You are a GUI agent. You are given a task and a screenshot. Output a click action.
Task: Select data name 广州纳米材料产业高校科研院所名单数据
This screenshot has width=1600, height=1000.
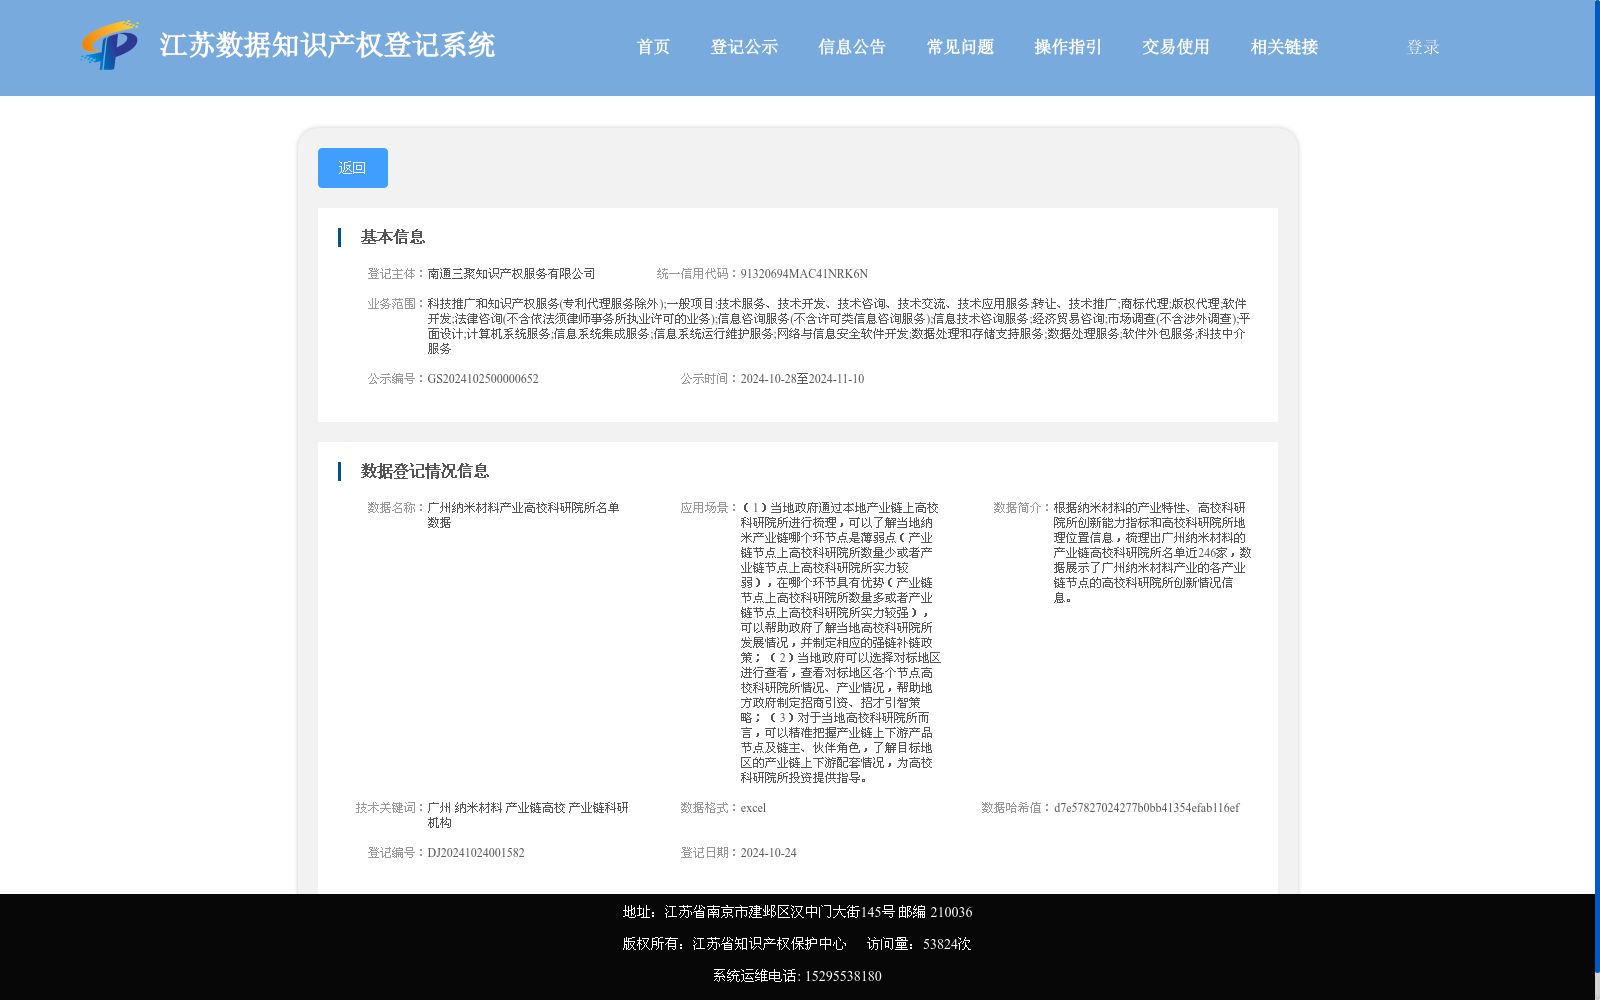click(x=523, y=515)
